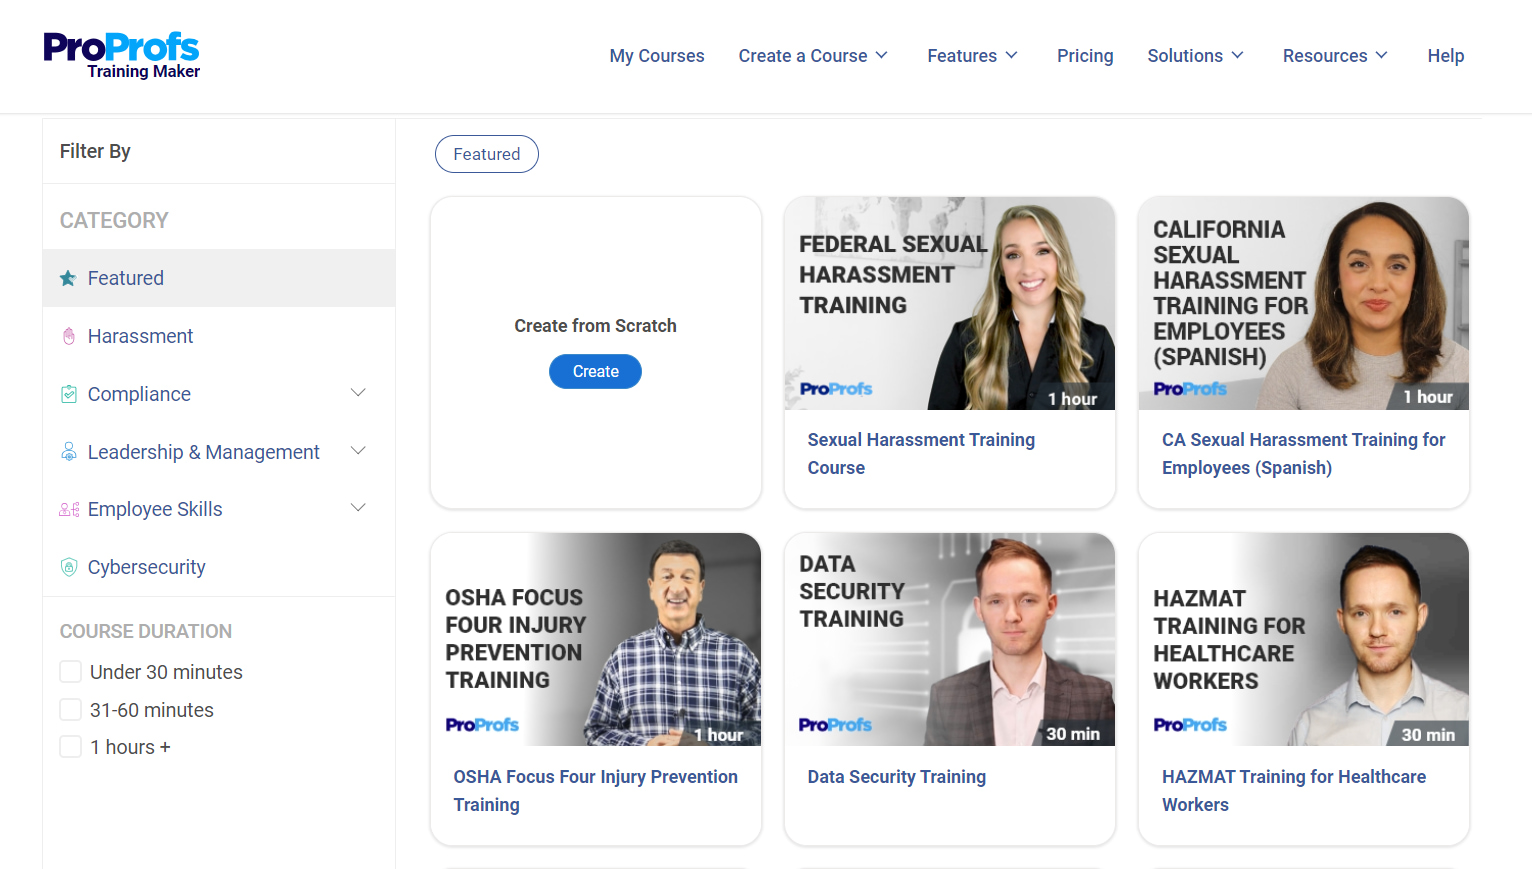Select the Featured category in sidebar
This screenshot has width=1532, height=869.
[x=219, y=278]
